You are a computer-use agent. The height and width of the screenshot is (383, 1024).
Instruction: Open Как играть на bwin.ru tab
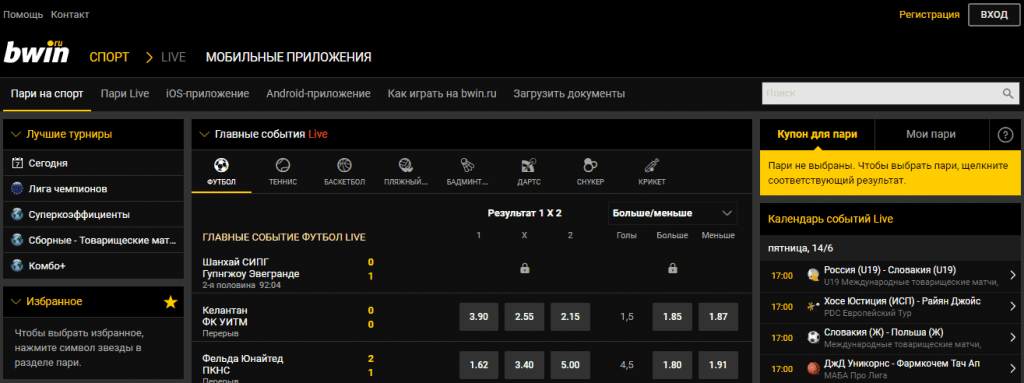(442, 93)
